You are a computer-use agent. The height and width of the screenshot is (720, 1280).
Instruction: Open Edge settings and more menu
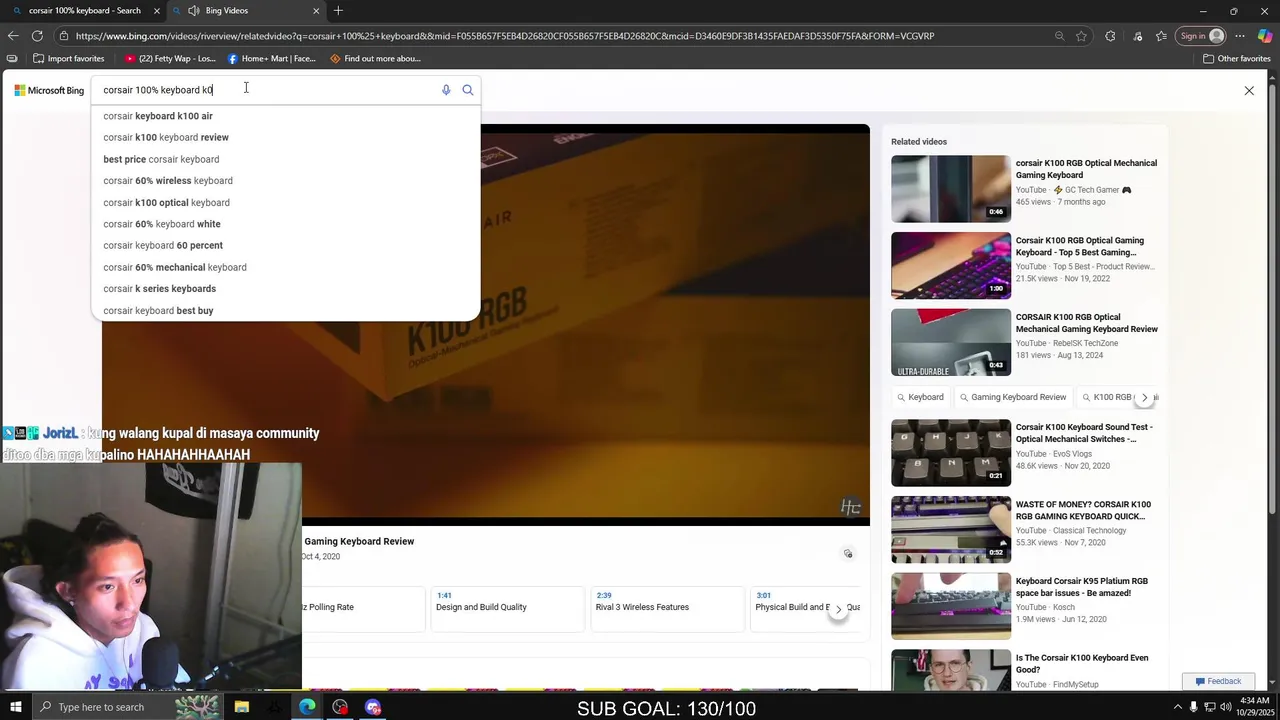click(1240, 36)
